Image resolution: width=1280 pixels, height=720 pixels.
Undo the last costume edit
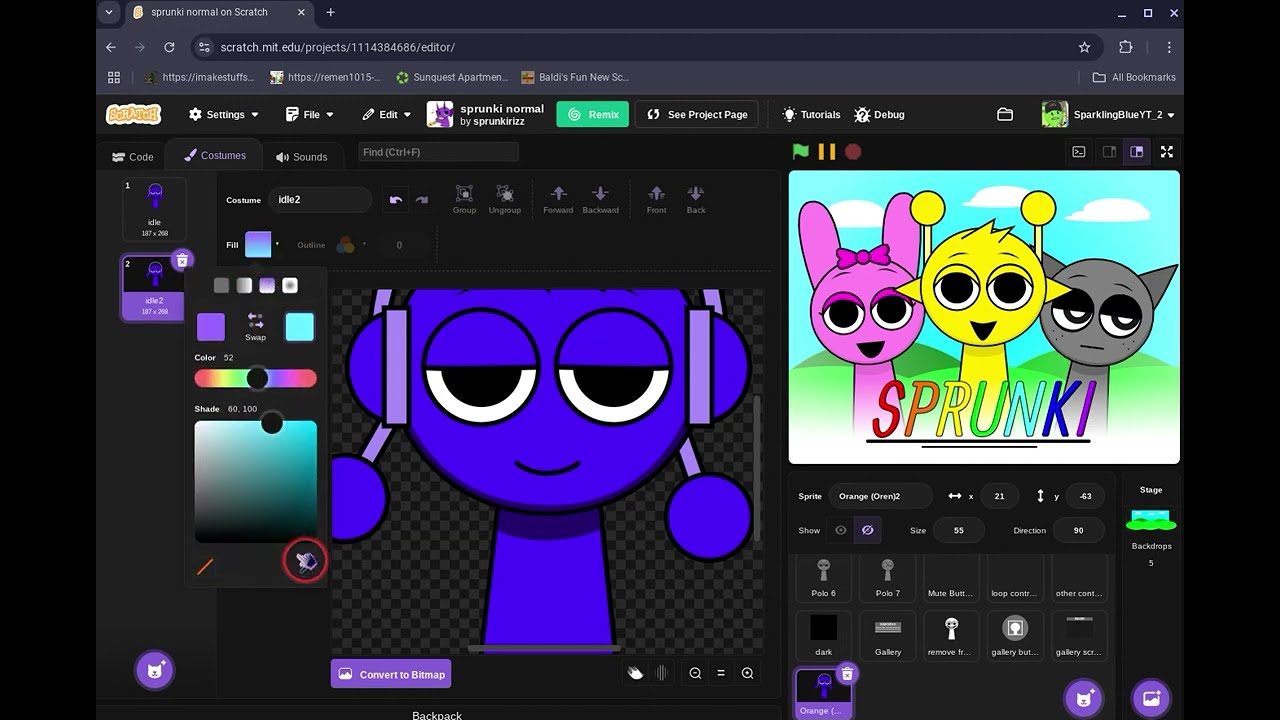pos(396,200)
